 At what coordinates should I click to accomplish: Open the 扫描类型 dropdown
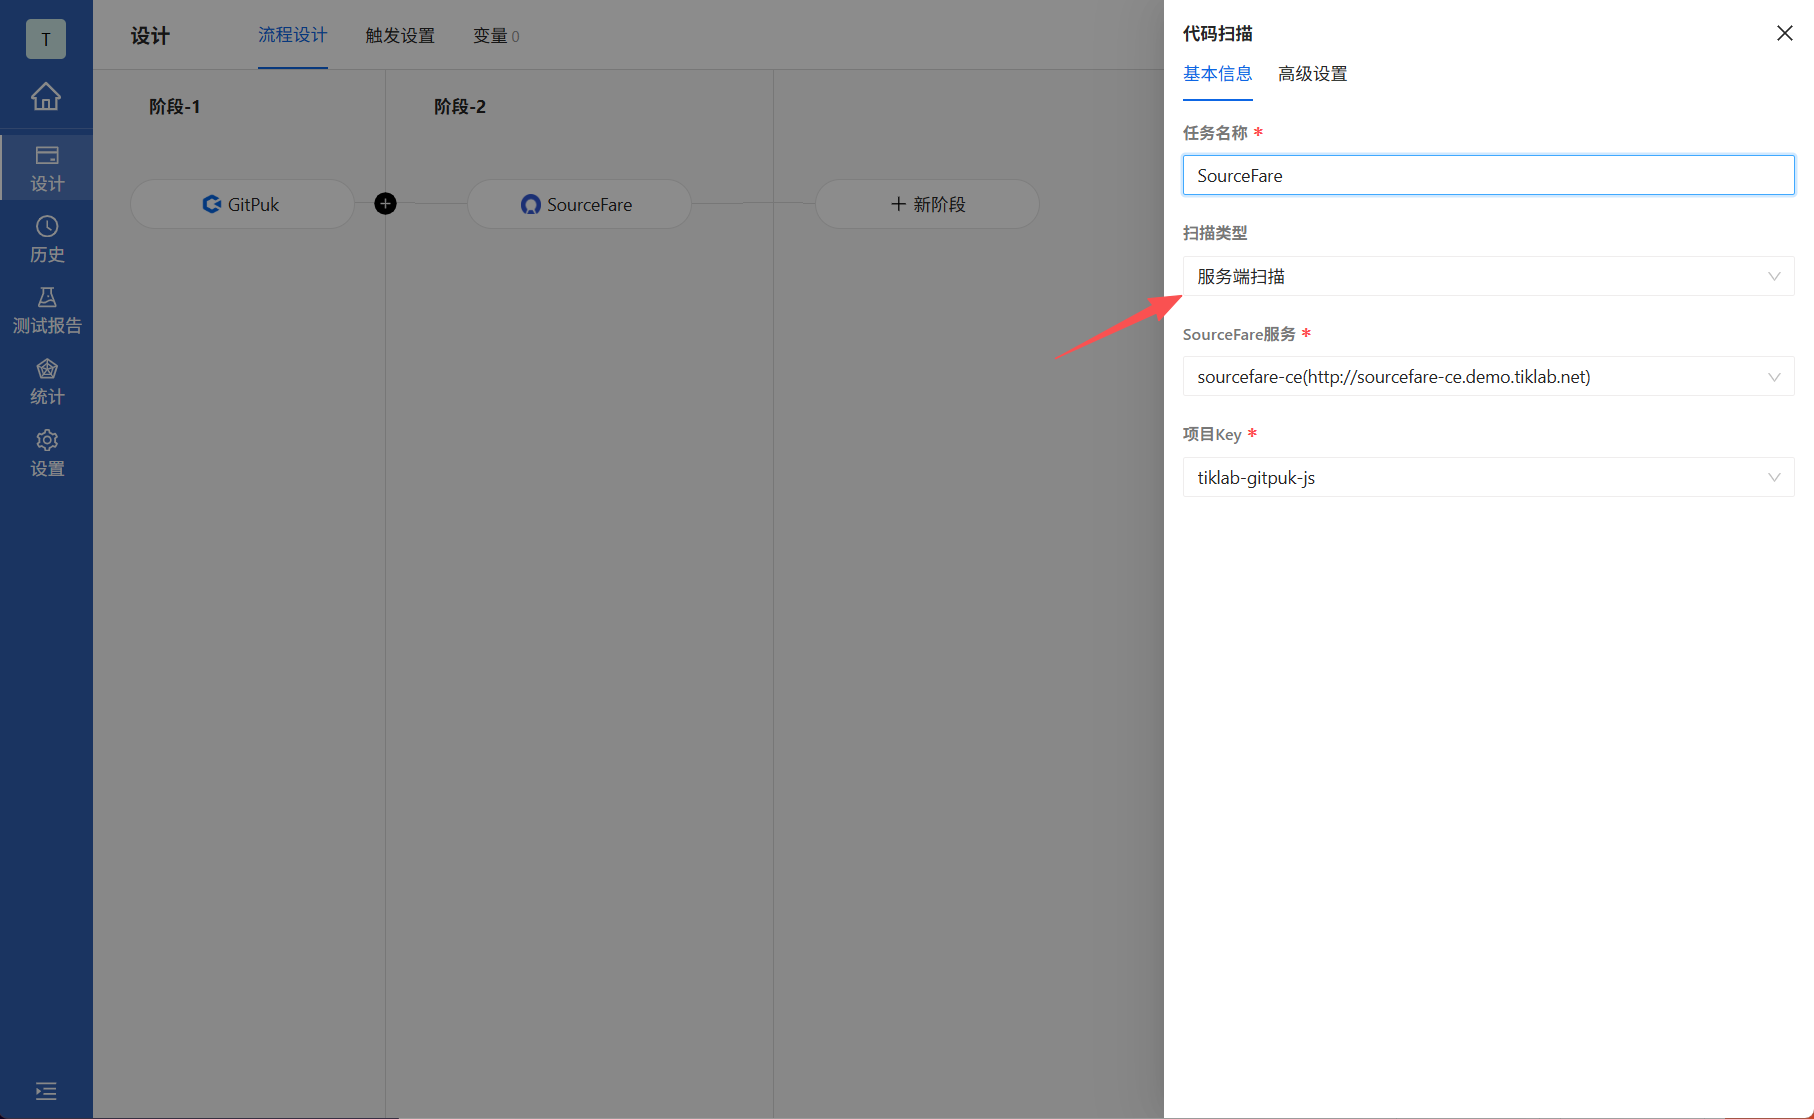(1488, 276)
